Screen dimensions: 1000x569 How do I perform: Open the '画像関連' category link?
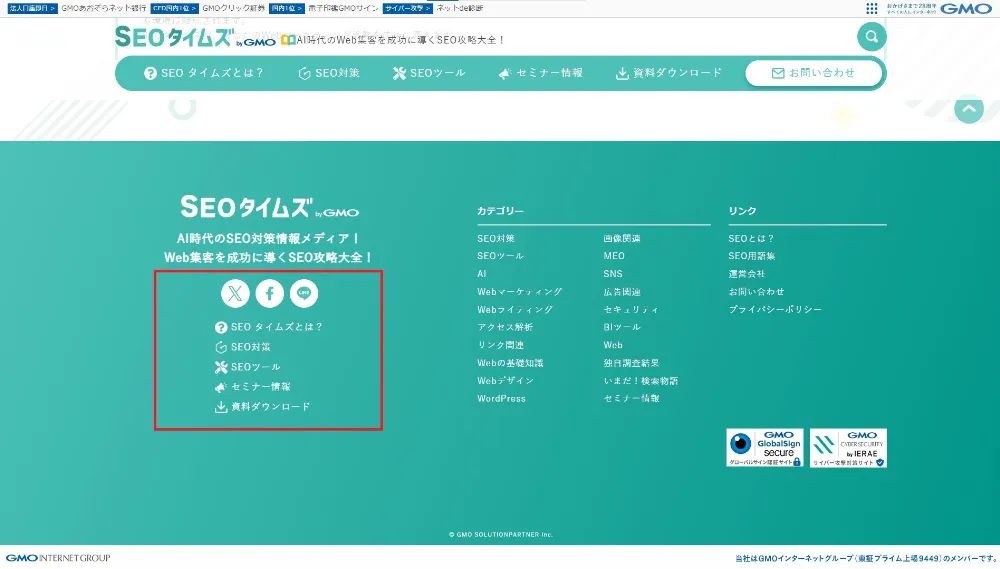(x=622, y=239)
